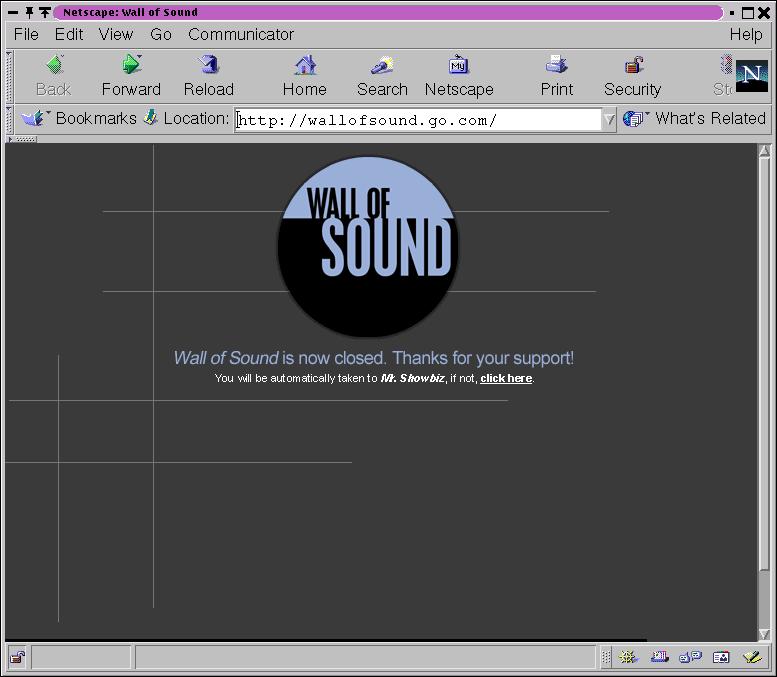Click the "Mr. Showbiz" text
The height and width of the screenshot is (677, 777).
(412, 378)
